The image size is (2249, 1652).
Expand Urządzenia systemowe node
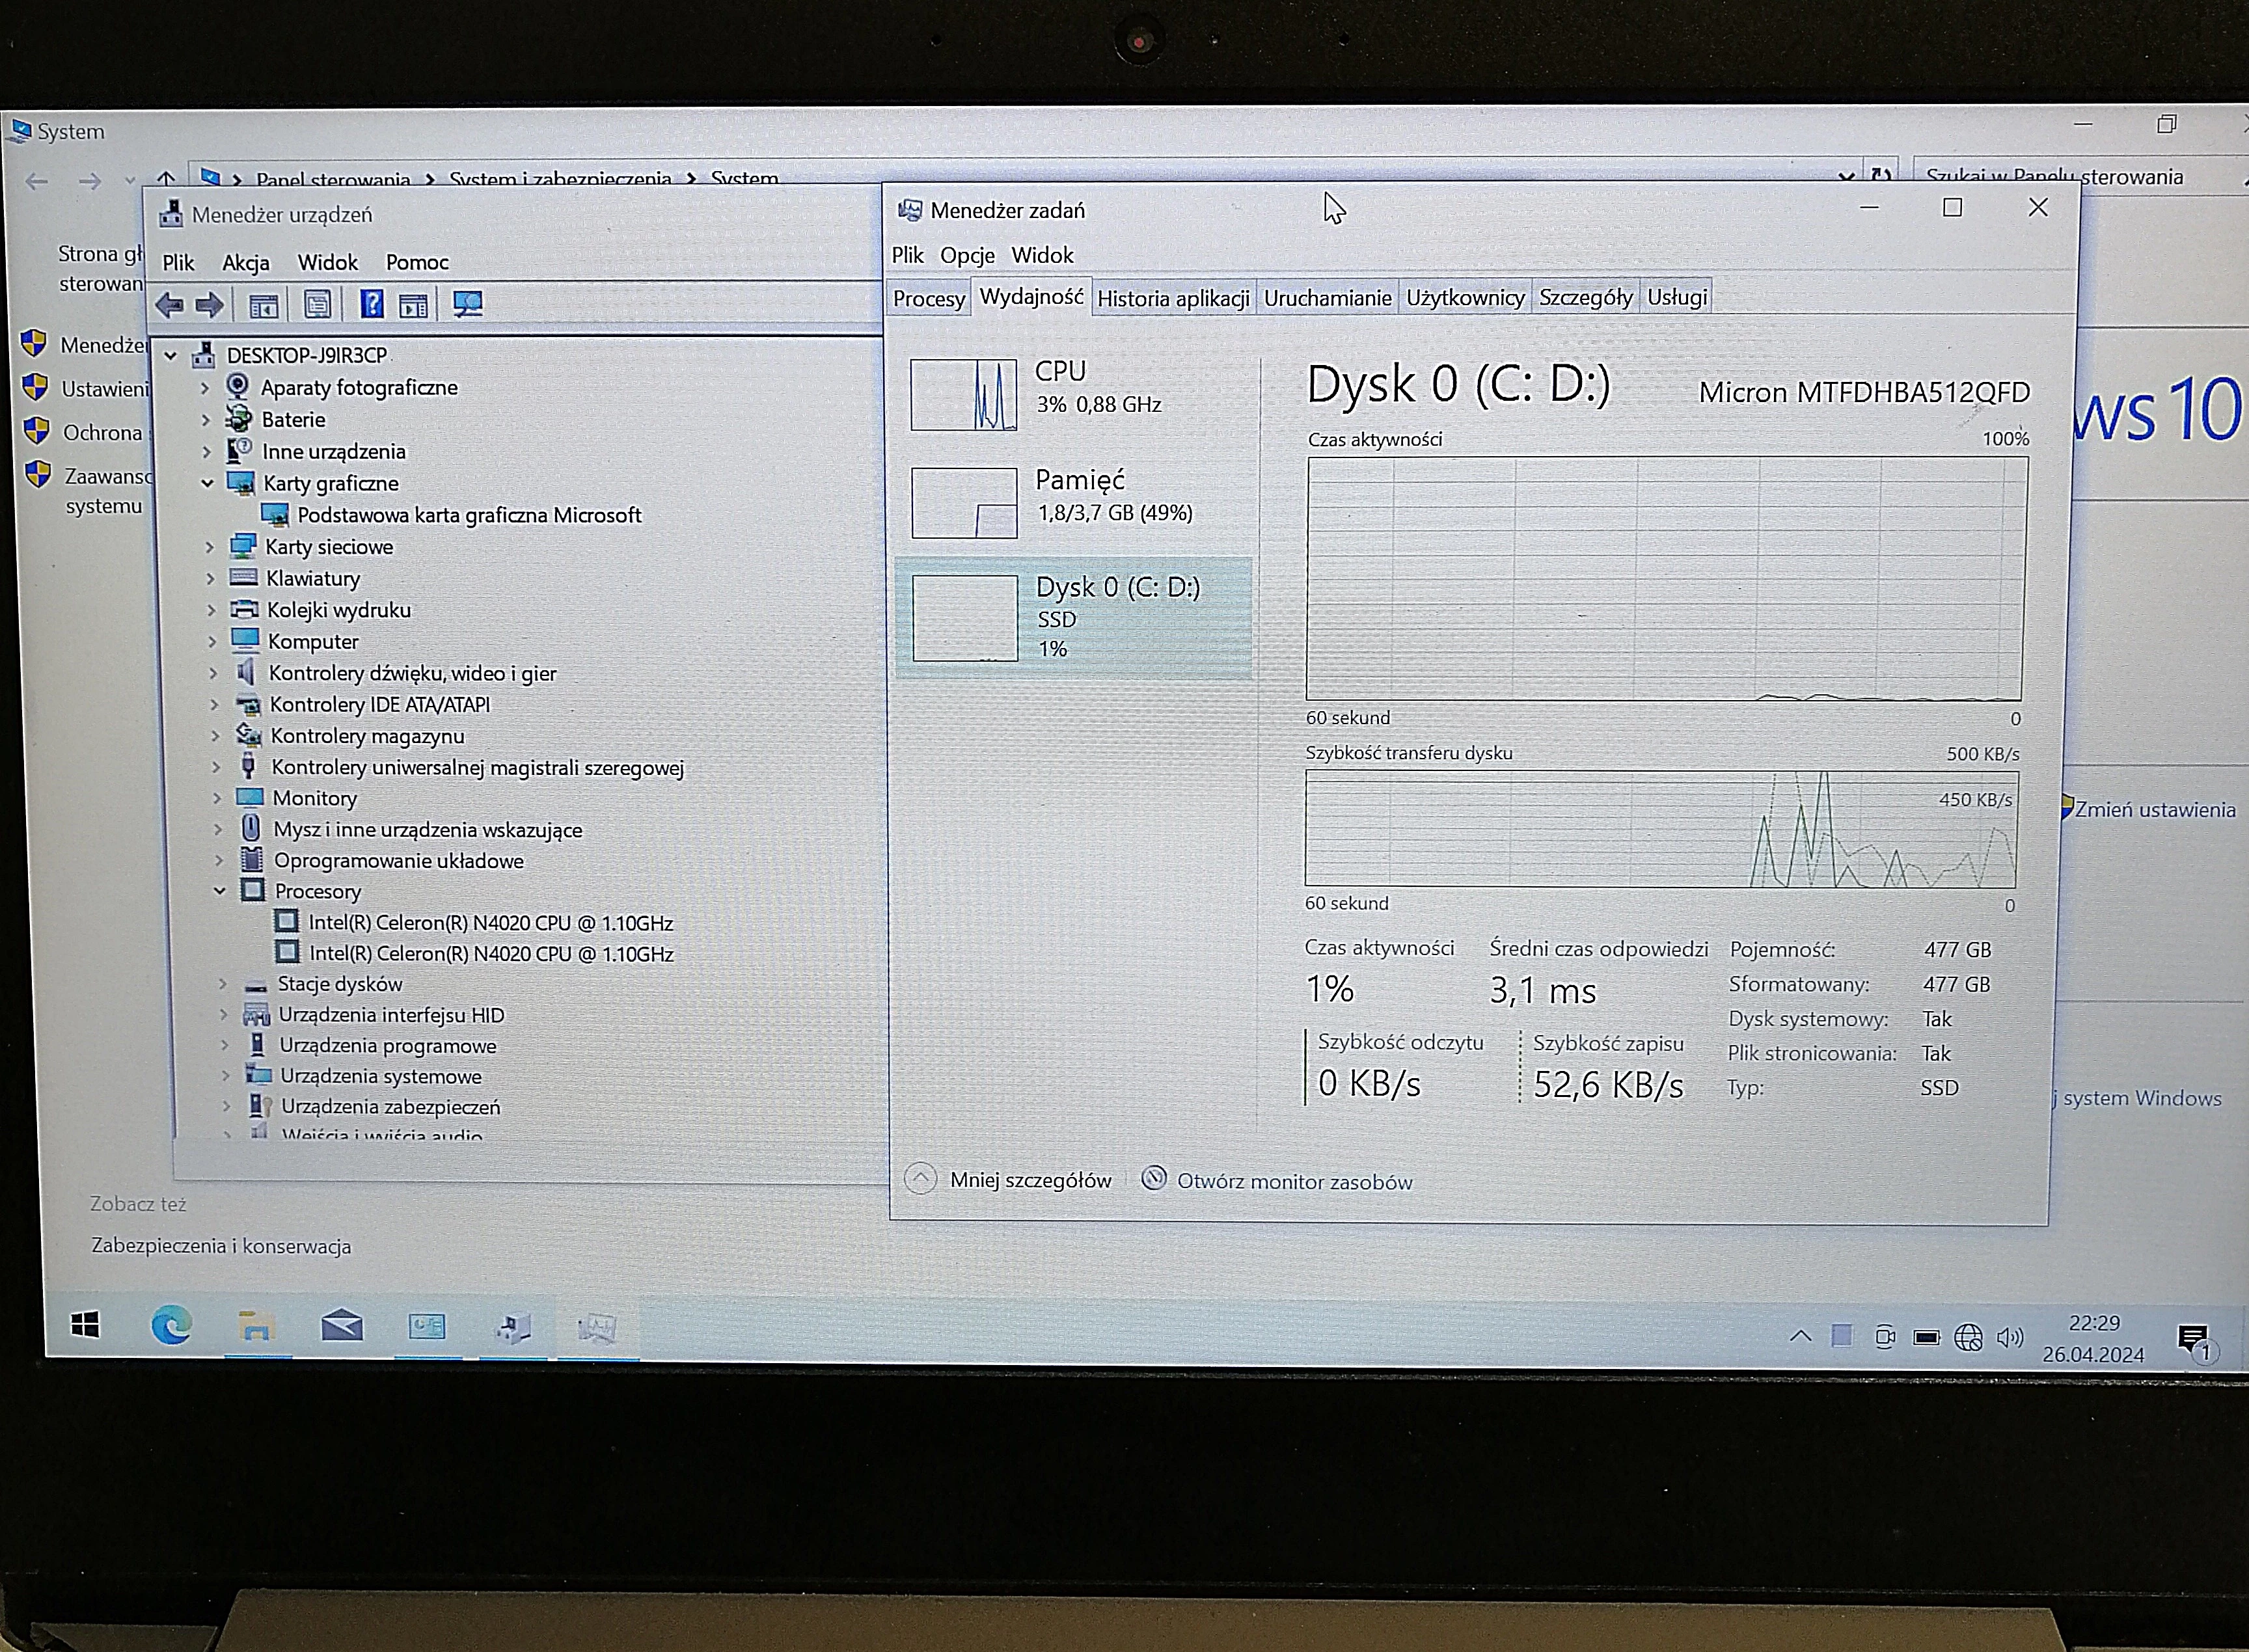[x=225, y=1076]
